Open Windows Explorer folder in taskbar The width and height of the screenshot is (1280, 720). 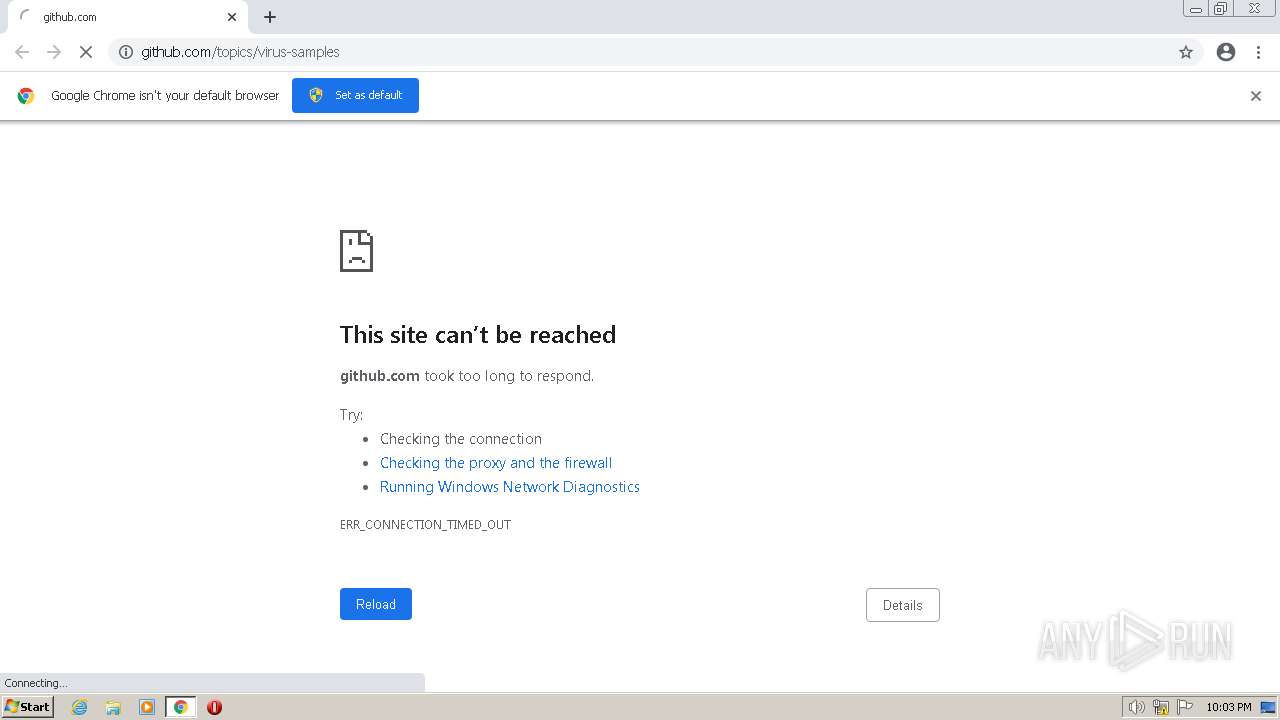(x=113, y=707)
